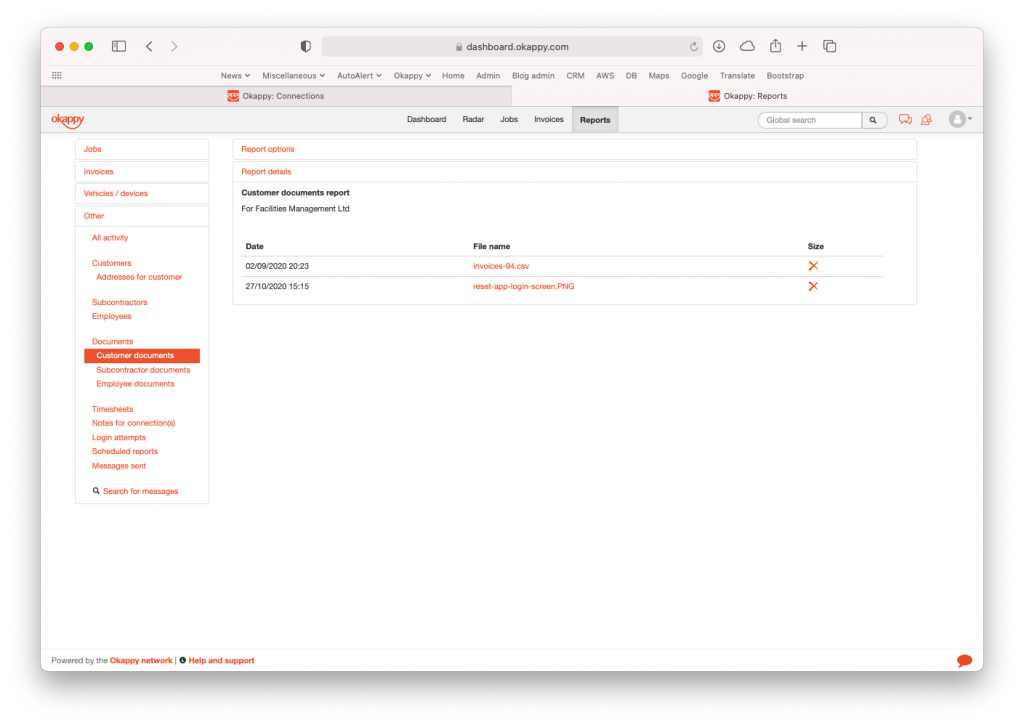This screenshot has height=725, width=1024.
Task: Expand the profile avatar dropdown arrow
Action: pyautogui.click(x=969, y=119)
